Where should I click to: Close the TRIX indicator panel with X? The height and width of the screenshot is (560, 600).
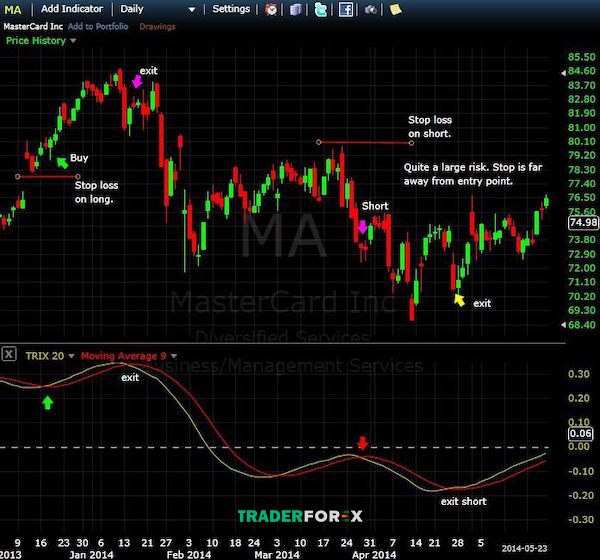[x=9, y=354]
